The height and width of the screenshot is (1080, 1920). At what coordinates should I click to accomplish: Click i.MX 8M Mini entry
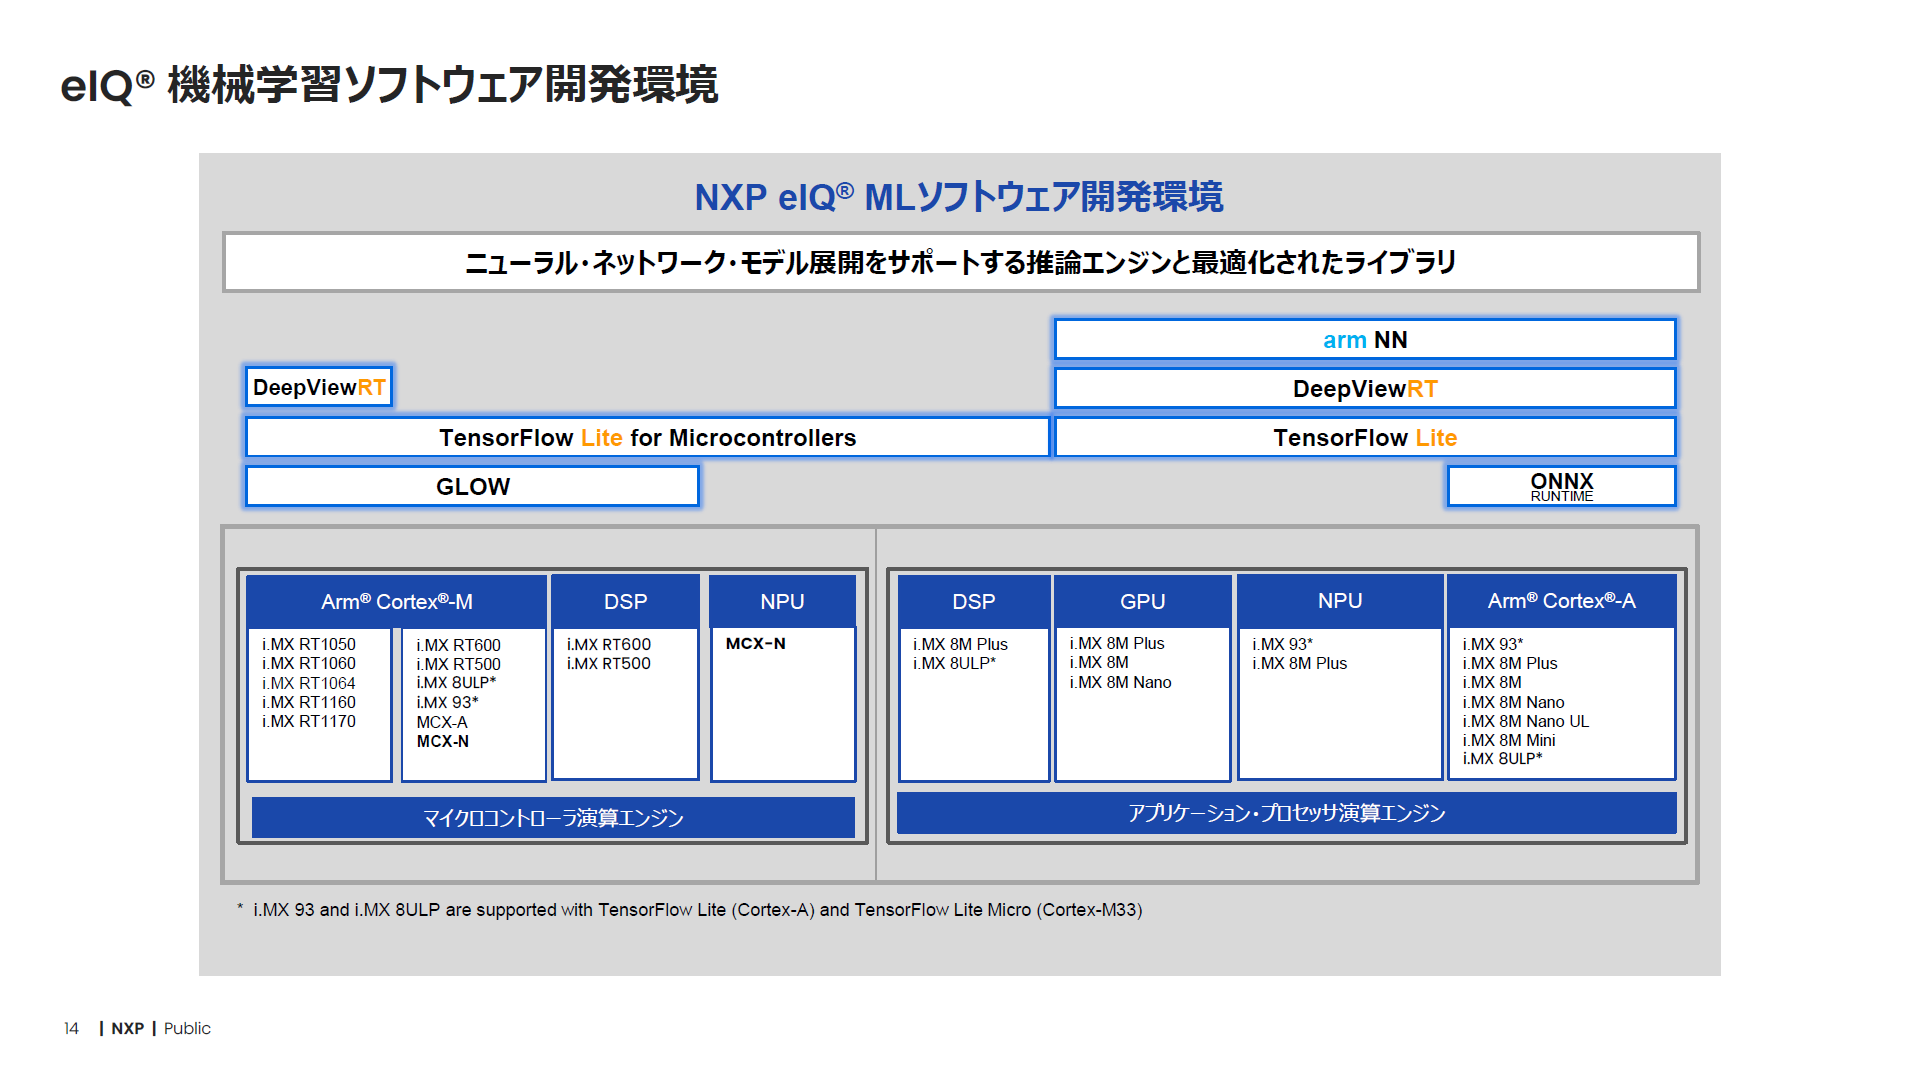click(x=1509, y=740)
